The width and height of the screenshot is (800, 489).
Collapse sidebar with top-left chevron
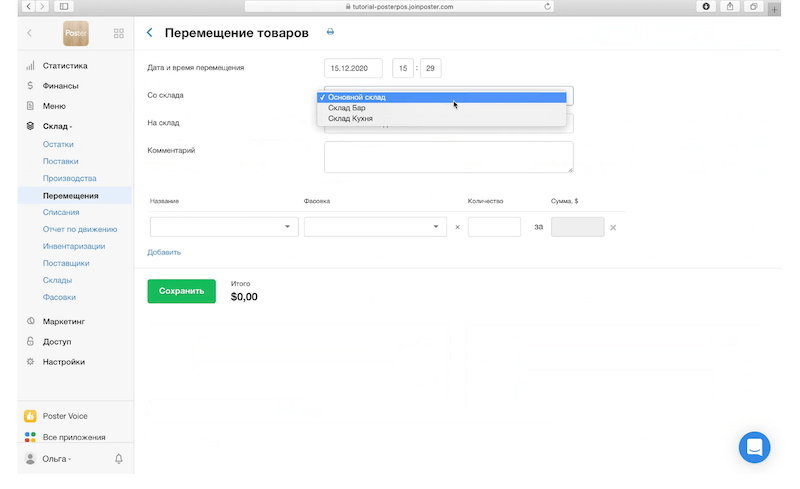click(x=29, y=33)
